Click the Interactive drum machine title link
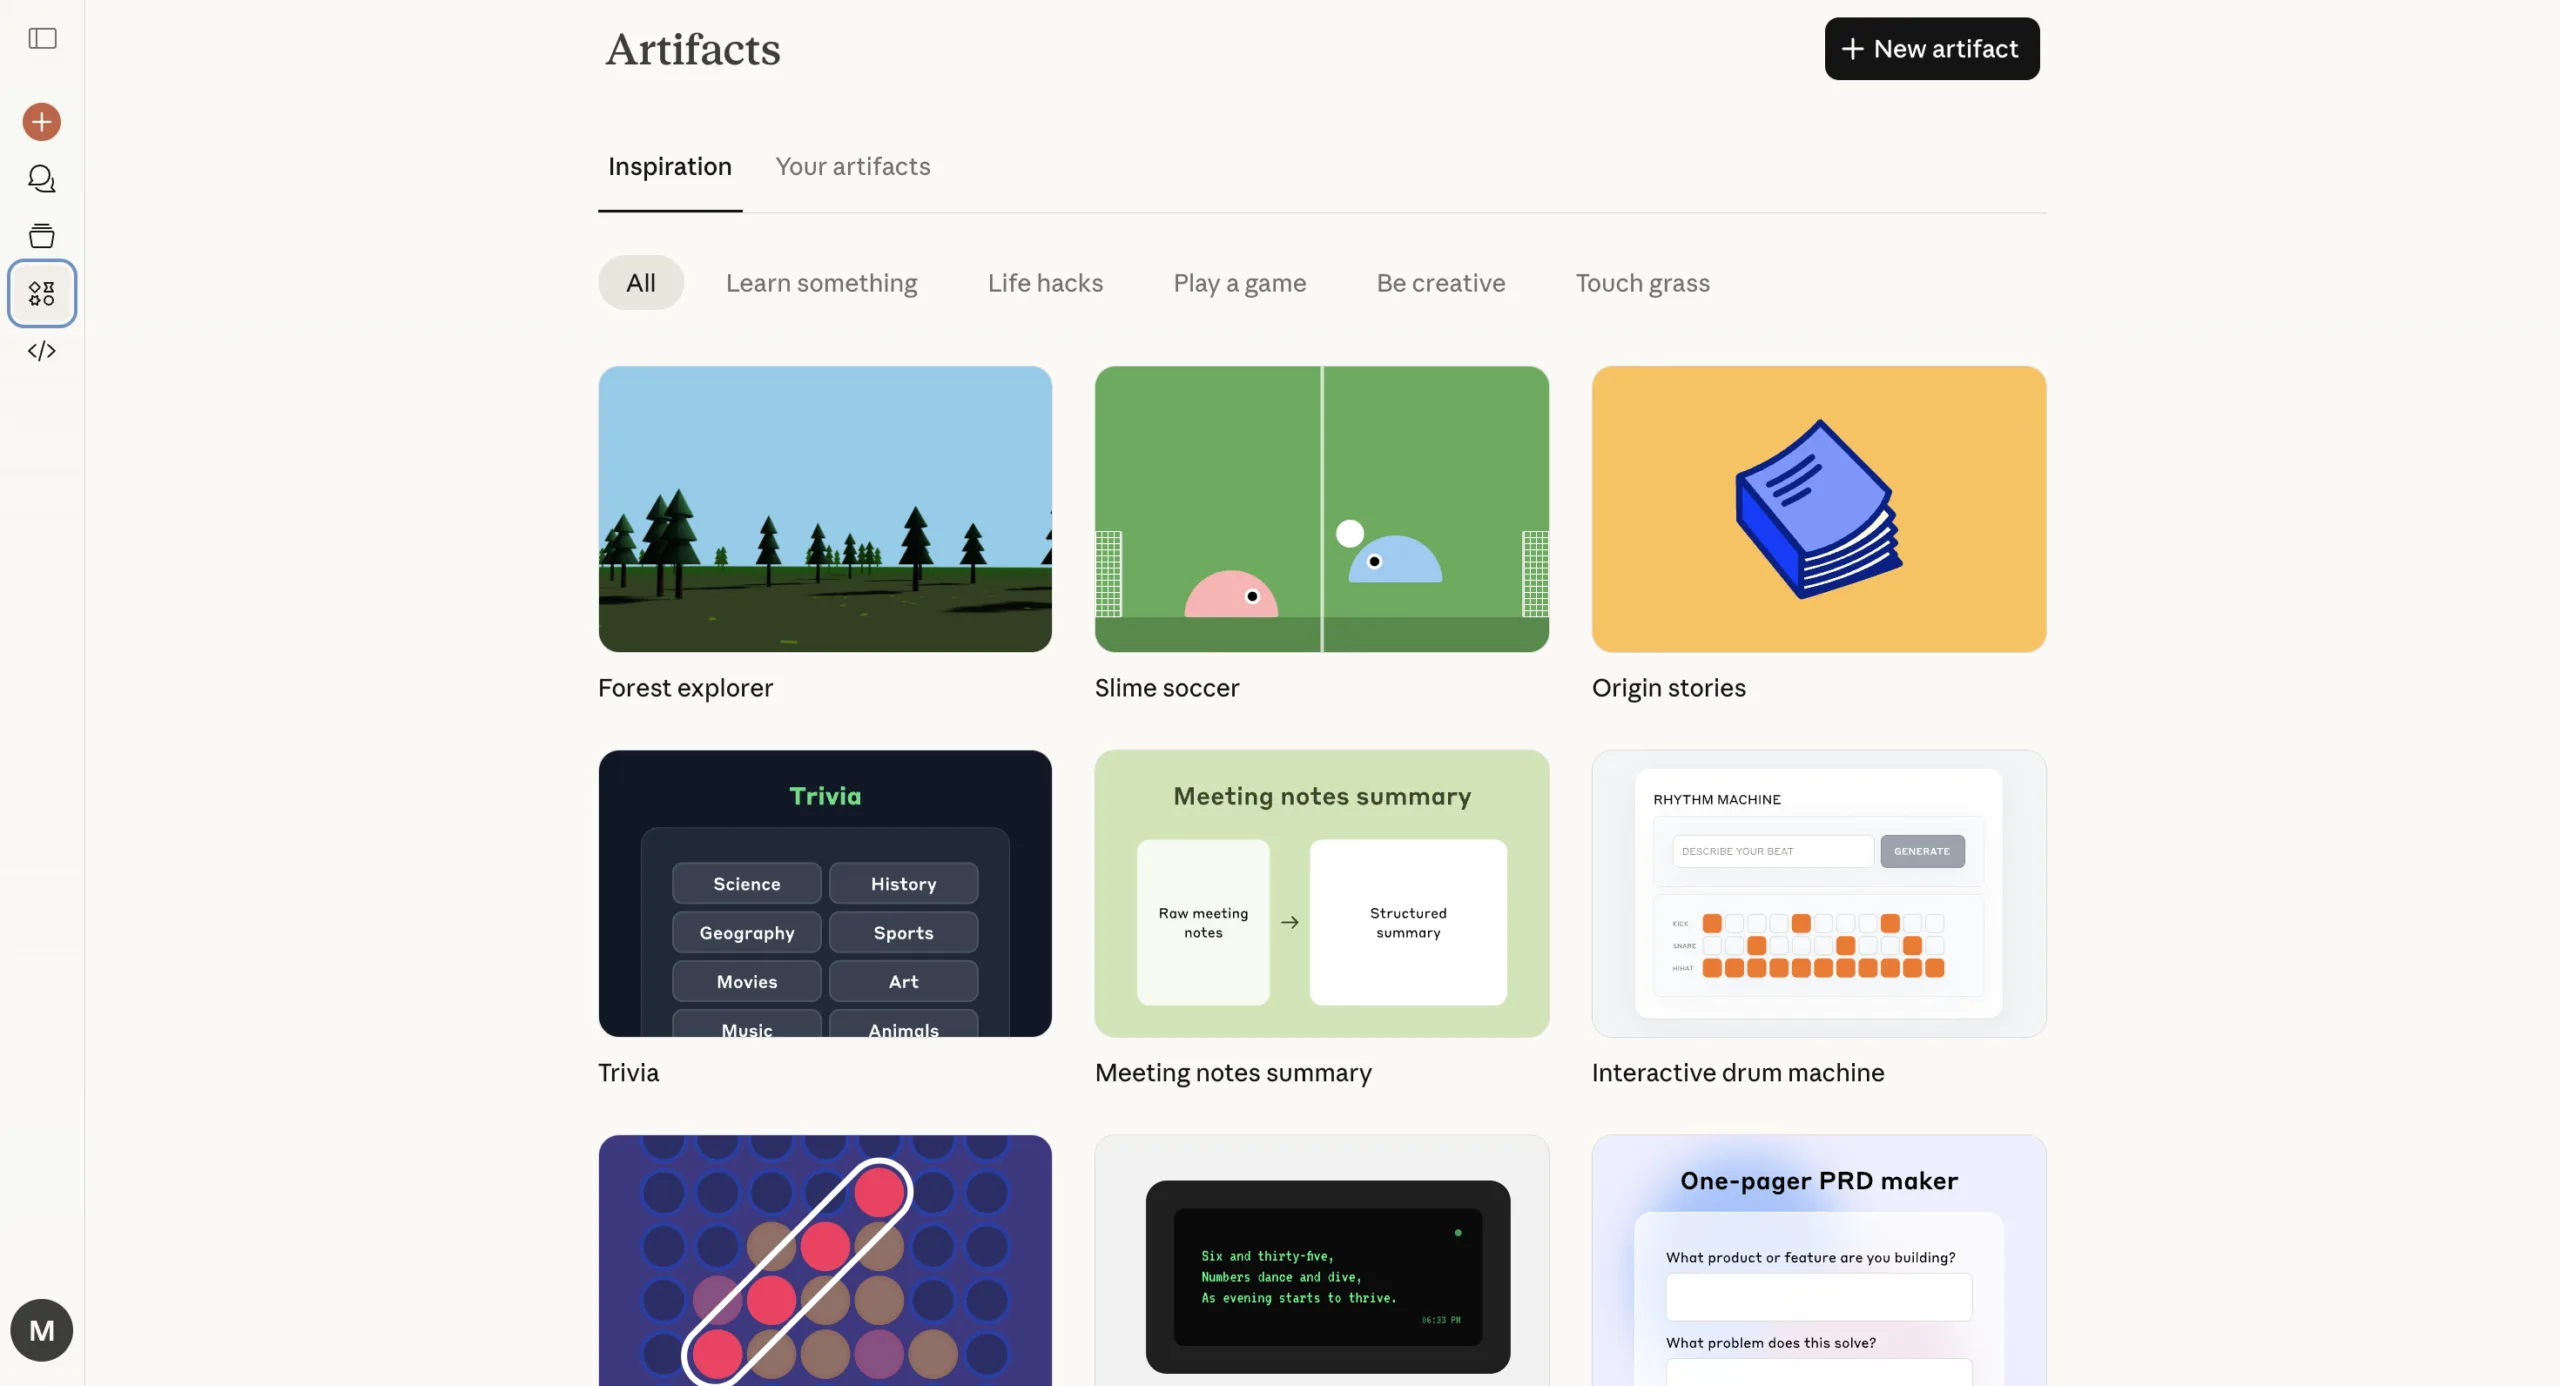The width and height of the screenshot is (2560, 1386). tap(1737, 1072)
